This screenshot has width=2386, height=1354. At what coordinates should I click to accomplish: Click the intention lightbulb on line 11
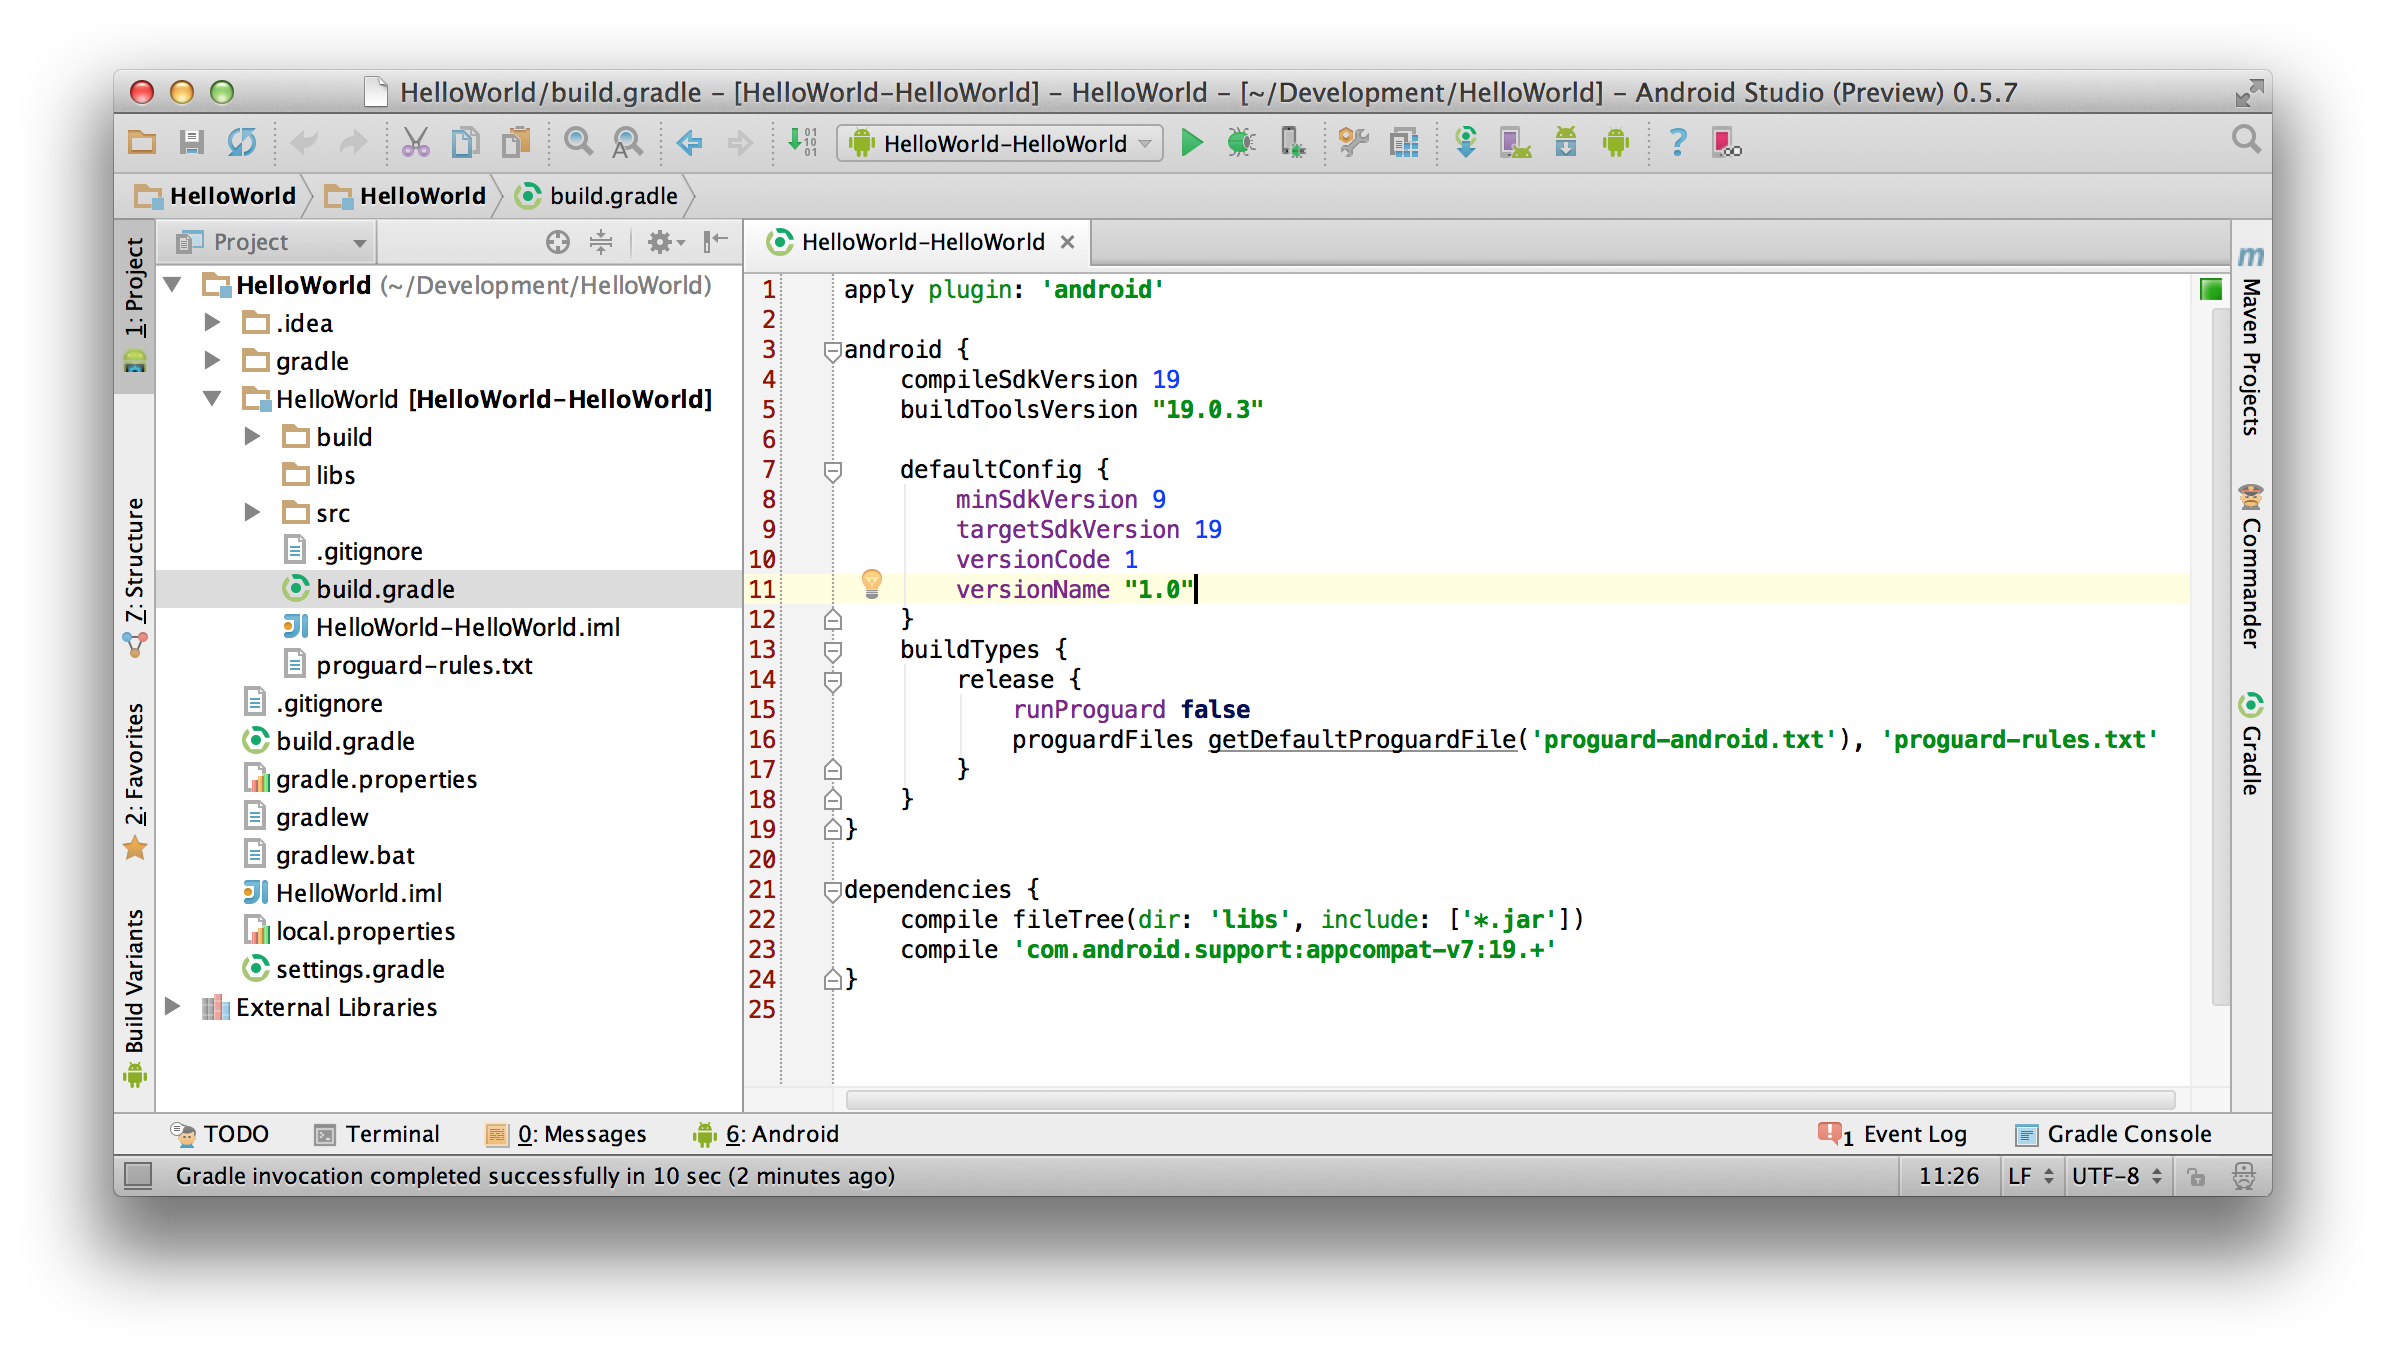(x=871, y=583)
